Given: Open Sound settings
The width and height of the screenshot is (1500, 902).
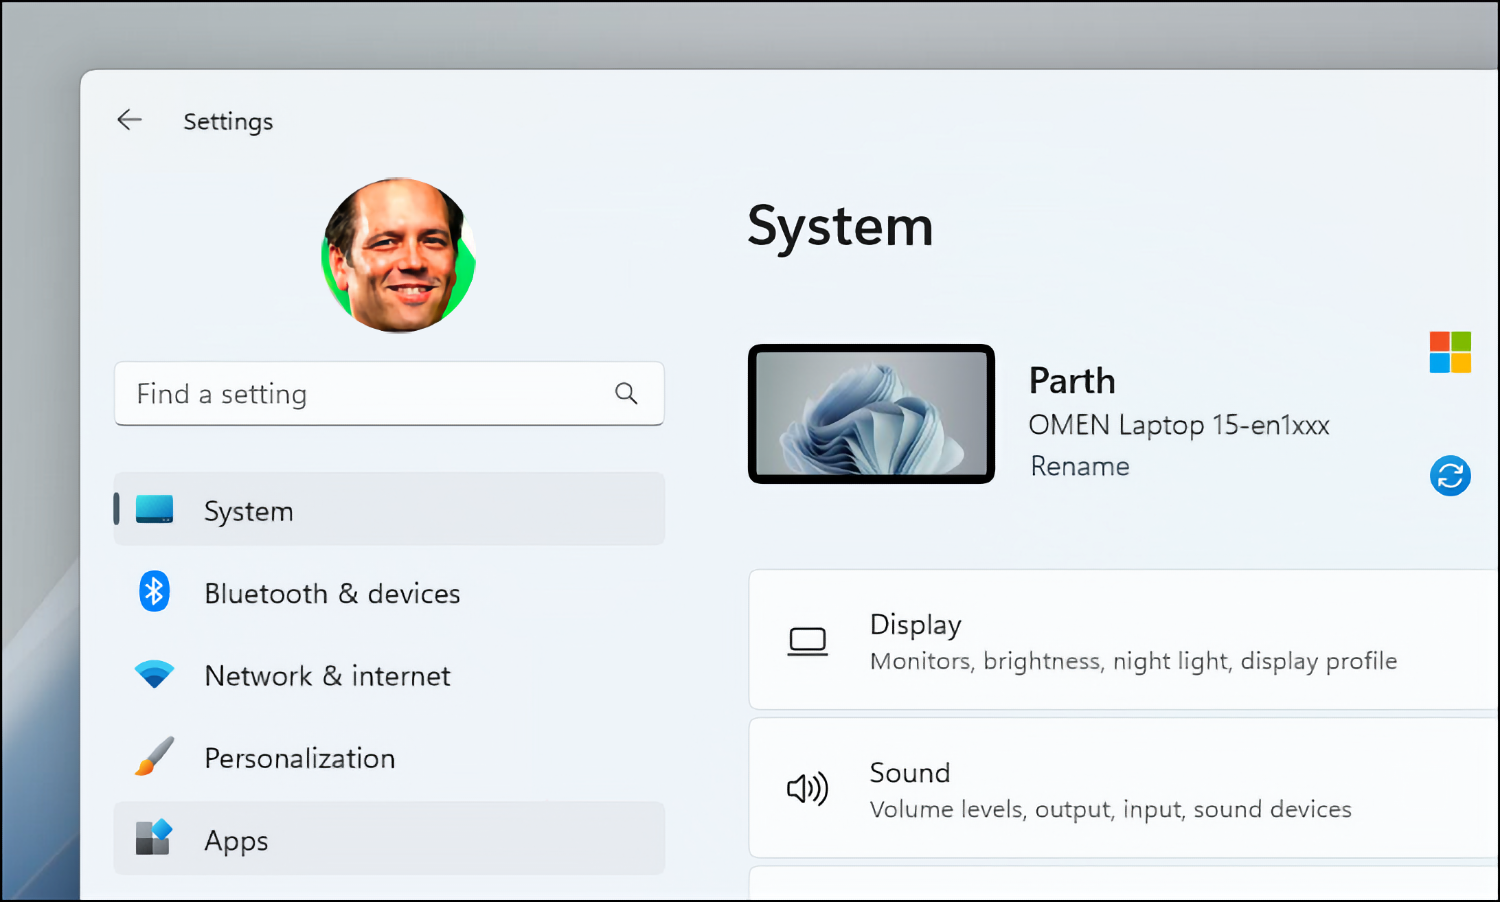Looking at the screenshot, I should tap(1120, 788).
